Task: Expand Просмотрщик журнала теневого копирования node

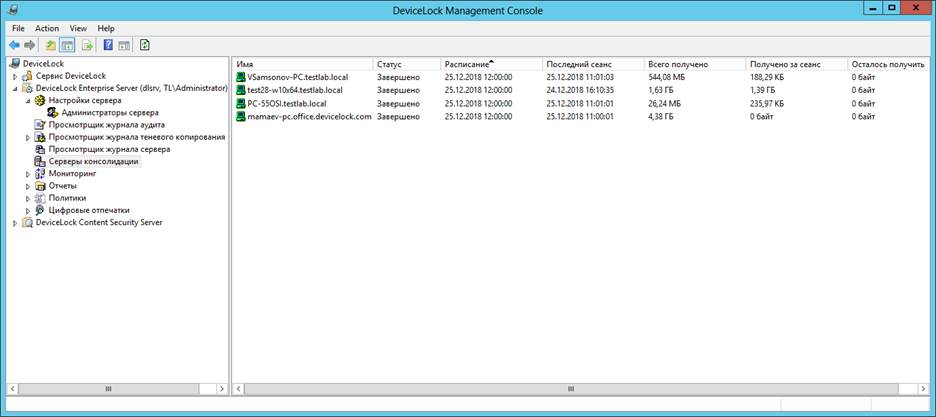Action: [28, 137]
